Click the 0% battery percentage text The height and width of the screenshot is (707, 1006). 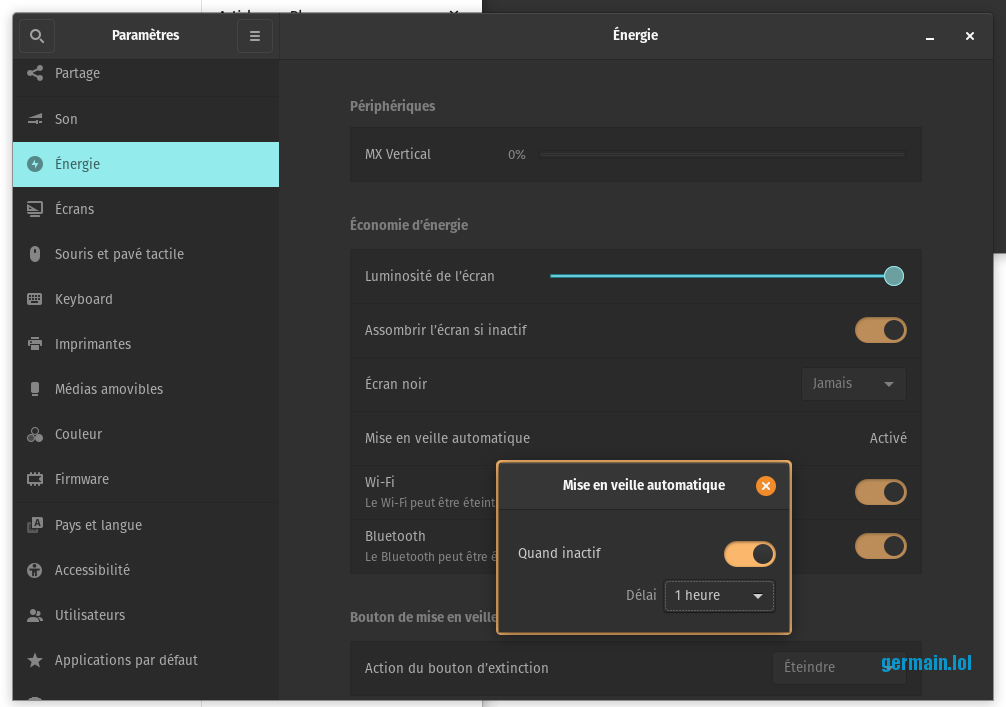click(x=516, y=155)
